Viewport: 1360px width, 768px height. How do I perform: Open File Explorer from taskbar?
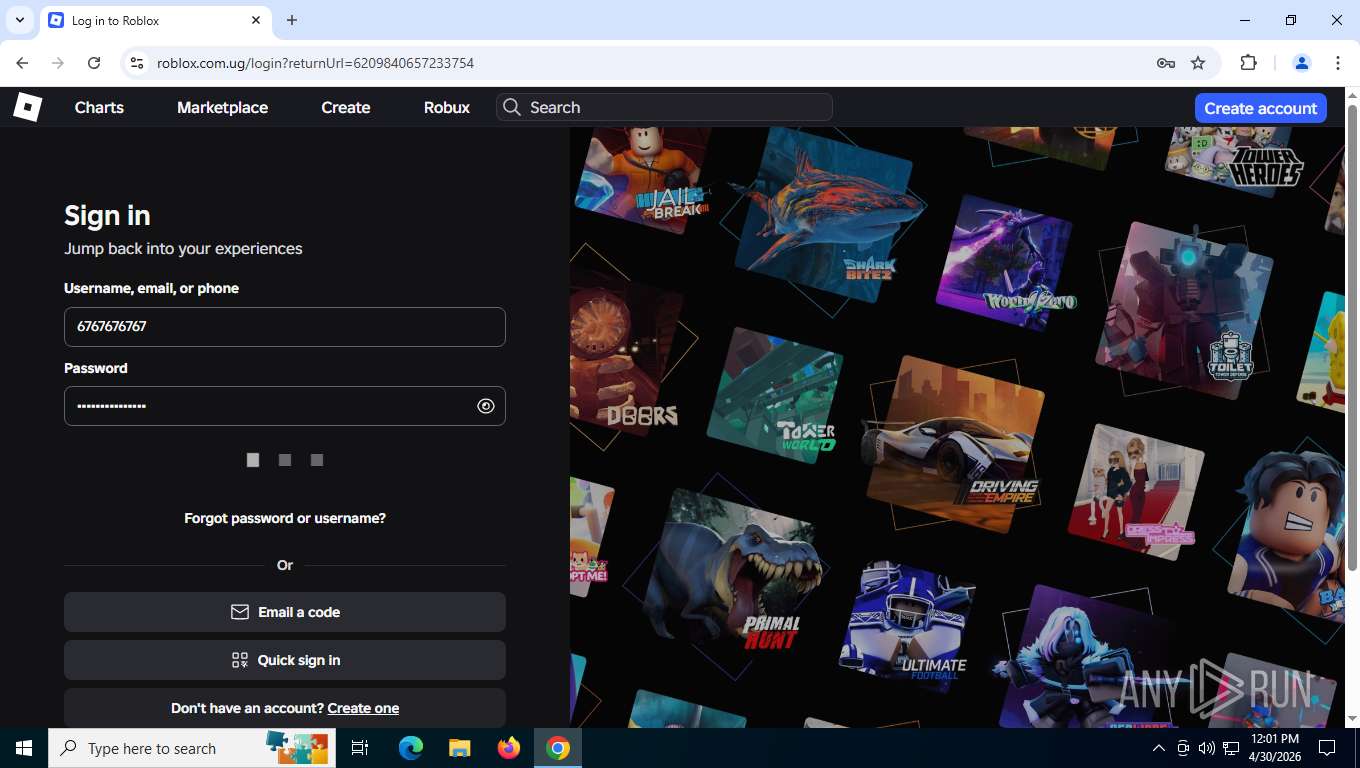coord(459,748)
